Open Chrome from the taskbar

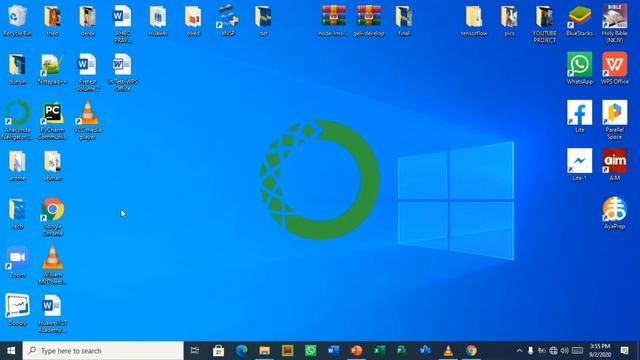(x=471, y=351)
